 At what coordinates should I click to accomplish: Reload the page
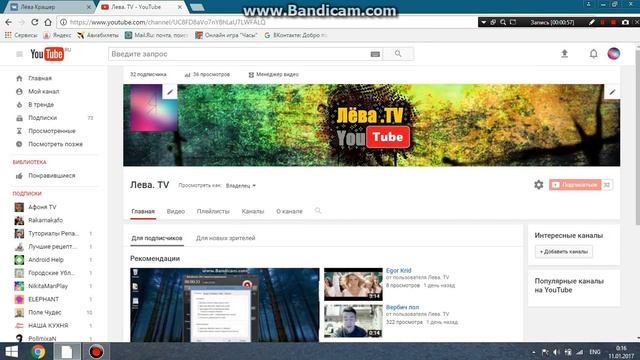pyautogui.click(x=35, y=22)
